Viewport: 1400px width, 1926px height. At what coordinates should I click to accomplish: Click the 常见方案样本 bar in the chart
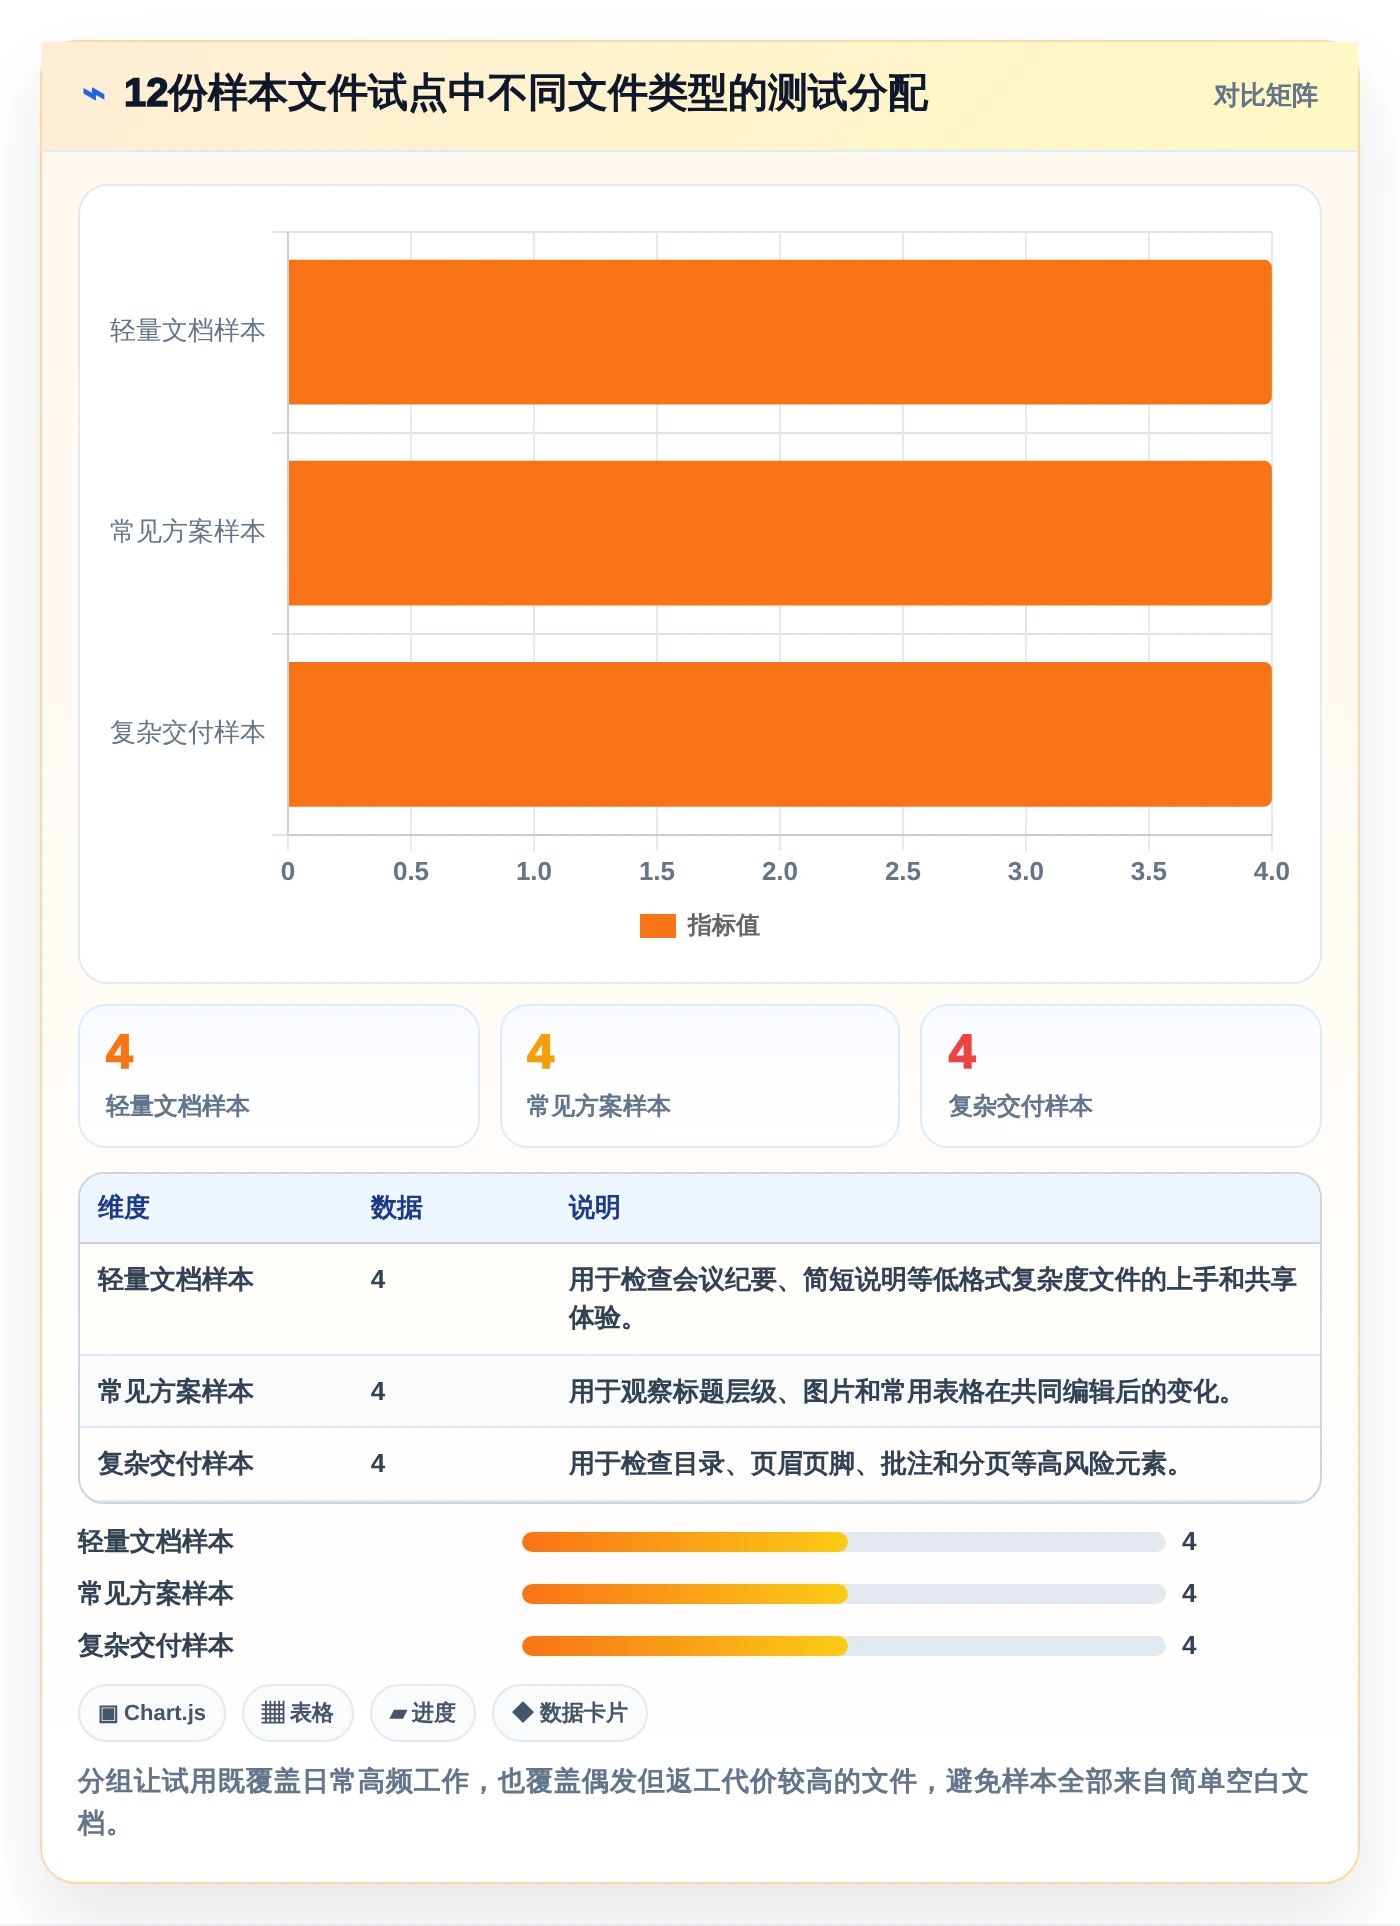click(780, 533)
